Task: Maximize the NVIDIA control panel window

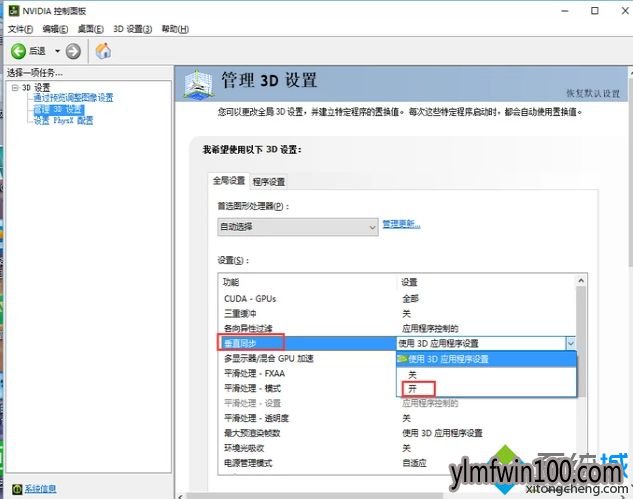Action: click(x=595, y=11)
